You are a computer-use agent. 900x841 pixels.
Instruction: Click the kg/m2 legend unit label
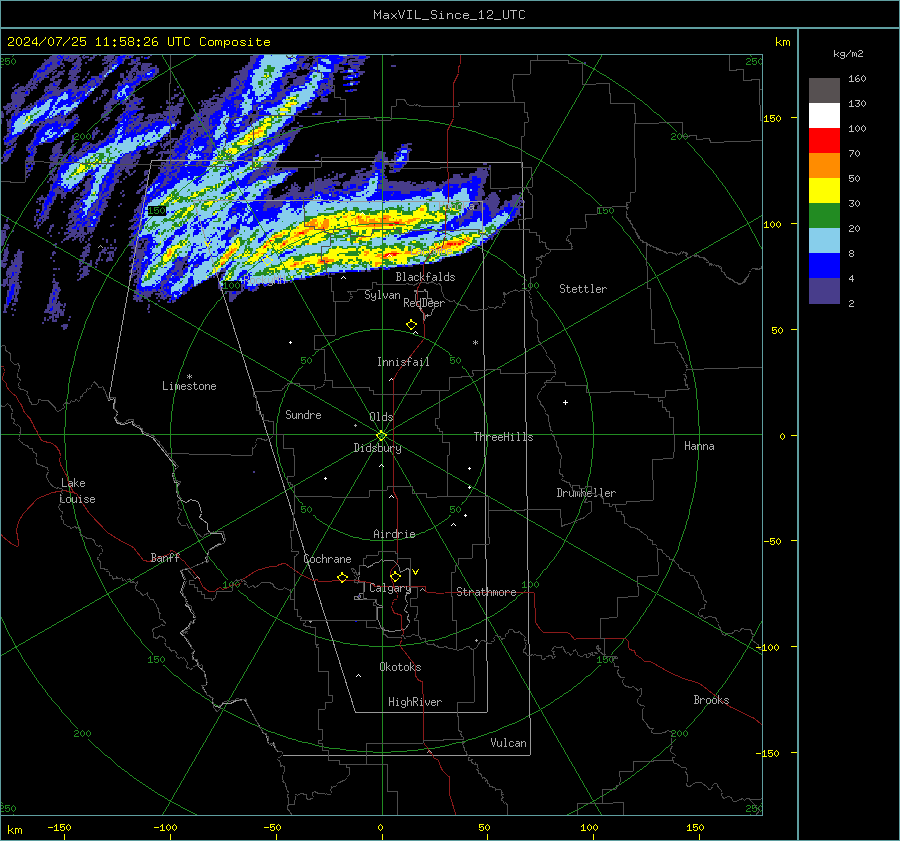click(848, 54)
